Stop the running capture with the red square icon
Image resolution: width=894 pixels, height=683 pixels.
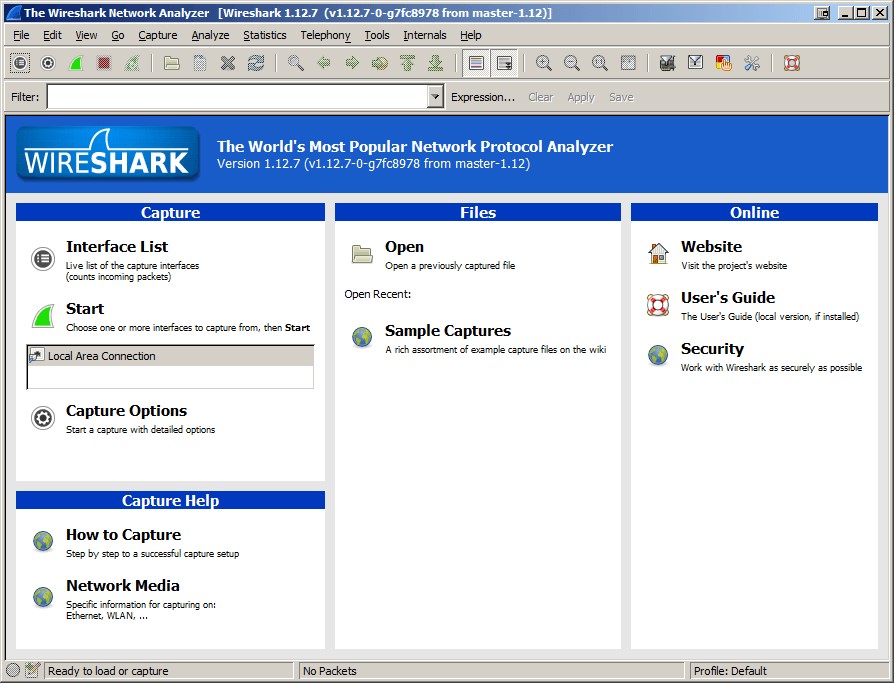click(104, 63)
